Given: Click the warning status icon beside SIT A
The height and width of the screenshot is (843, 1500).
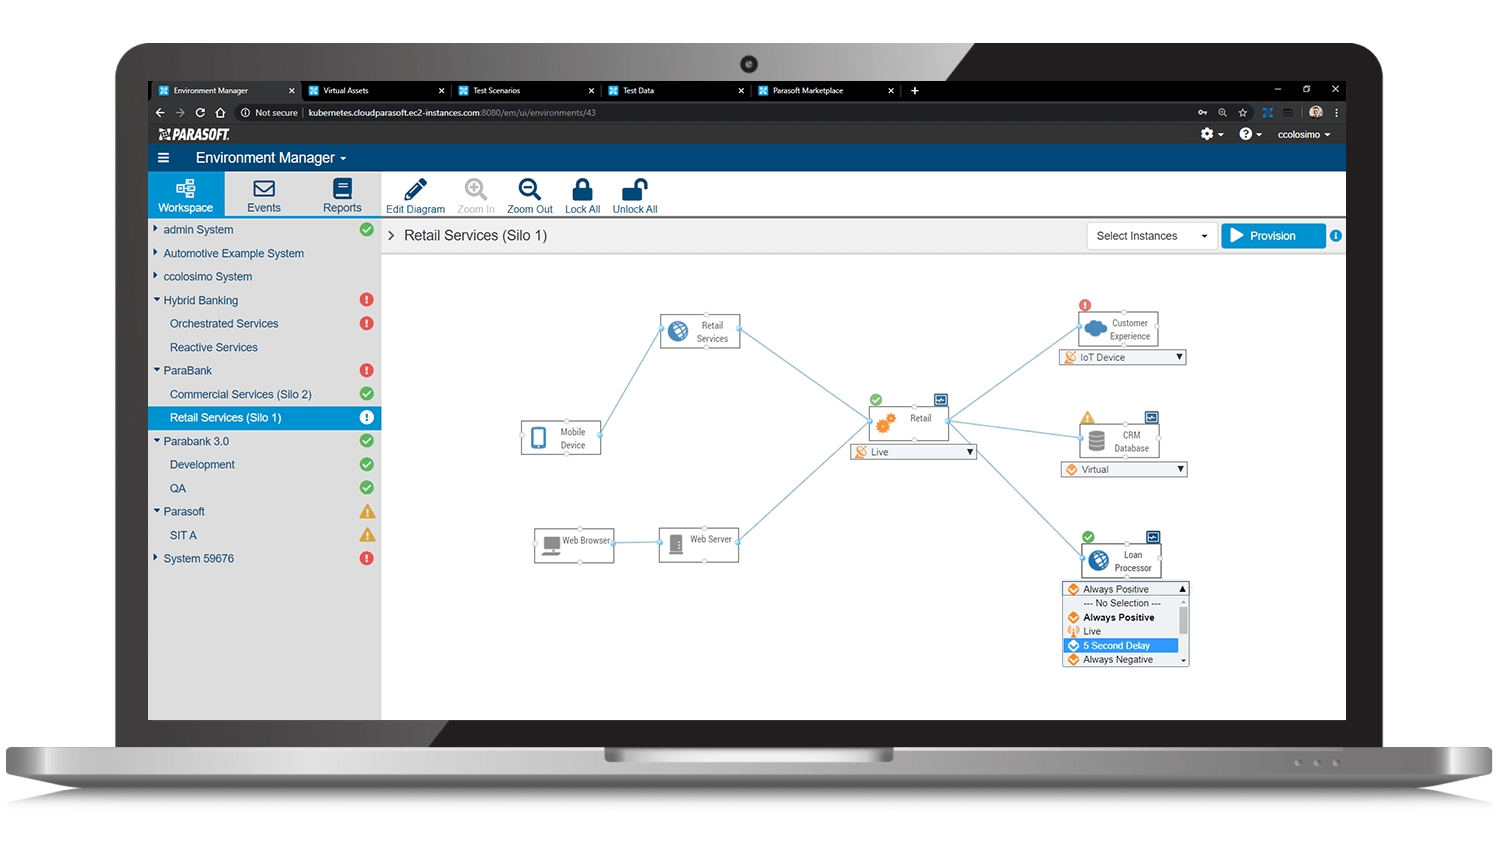Looking at the screenshot, I should click(367, 535).
